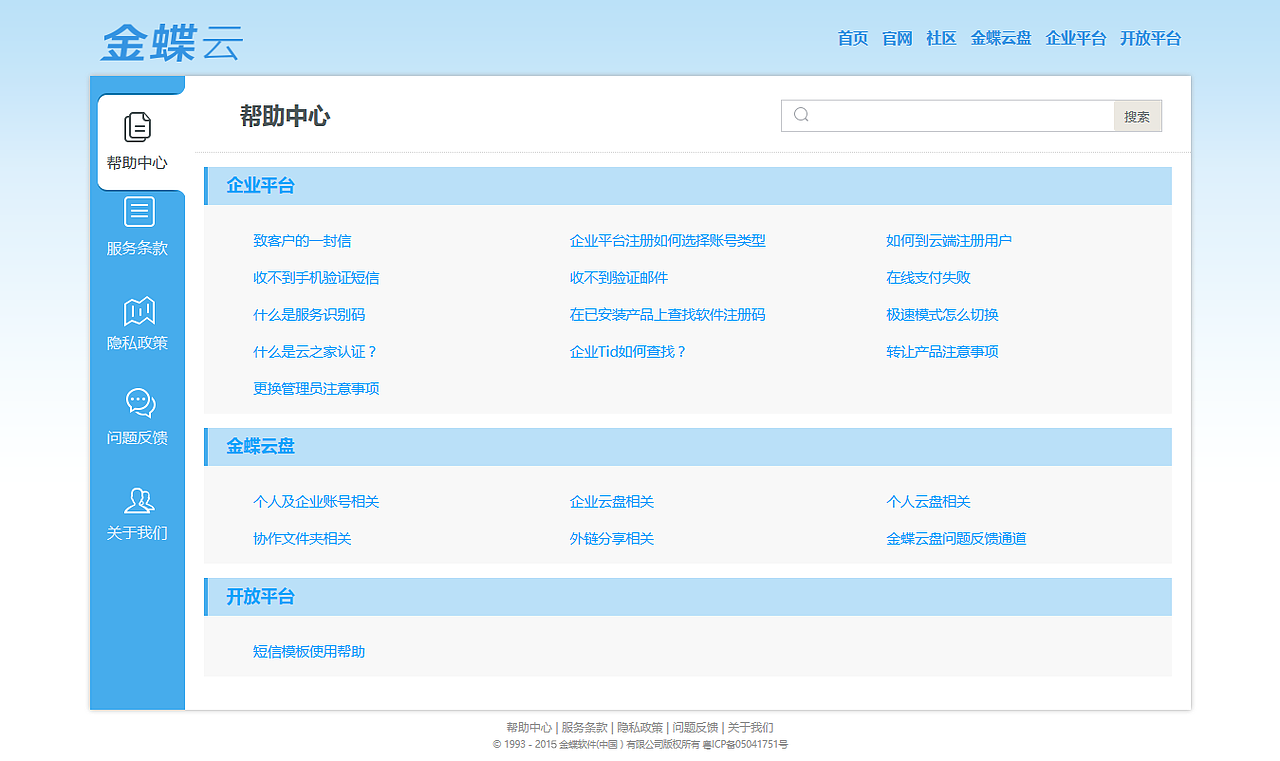Open 转让产品注意事项 article

(942, 352)
